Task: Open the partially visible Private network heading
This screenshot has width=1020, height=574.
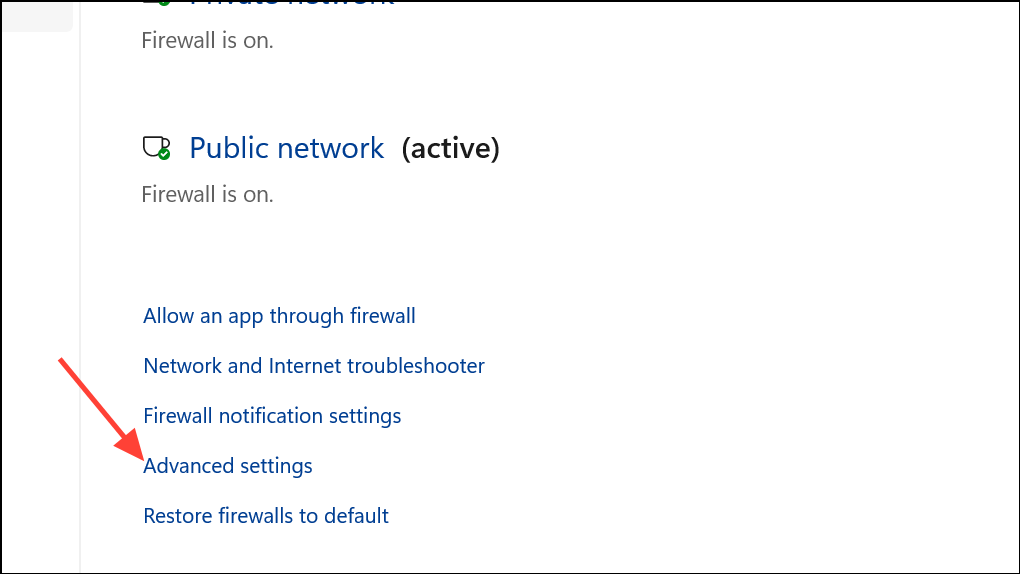Action: pos(292,5)
